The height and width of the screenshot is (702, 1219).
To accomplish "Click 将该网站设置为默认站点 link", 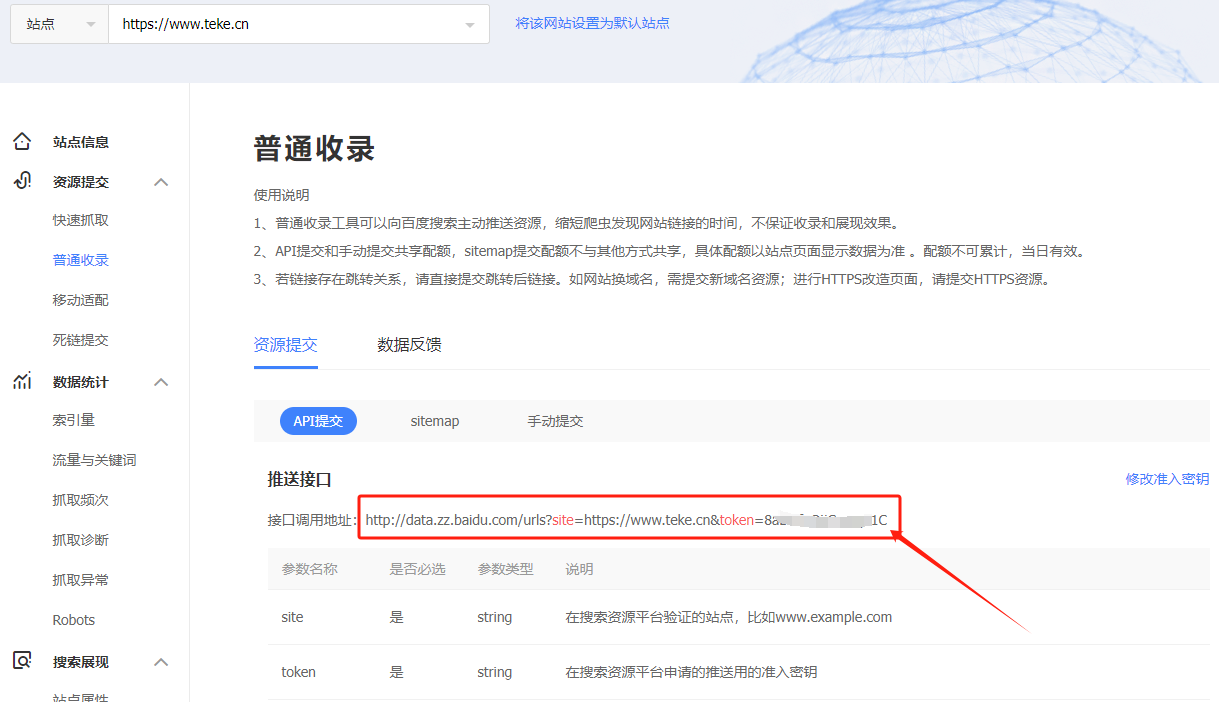I will click(593, 23).
